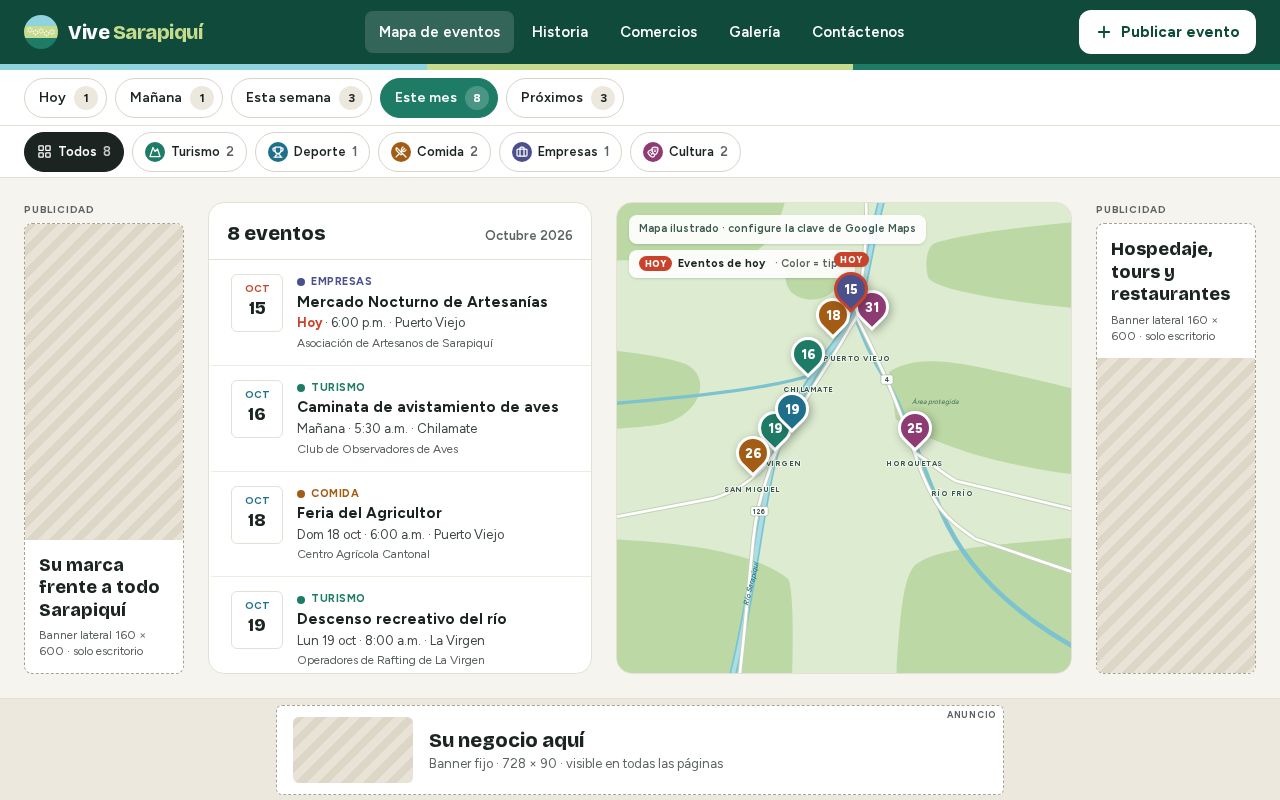
Task: Select map pin number 26 near San Miguel
Action: (x=753, y=455)
